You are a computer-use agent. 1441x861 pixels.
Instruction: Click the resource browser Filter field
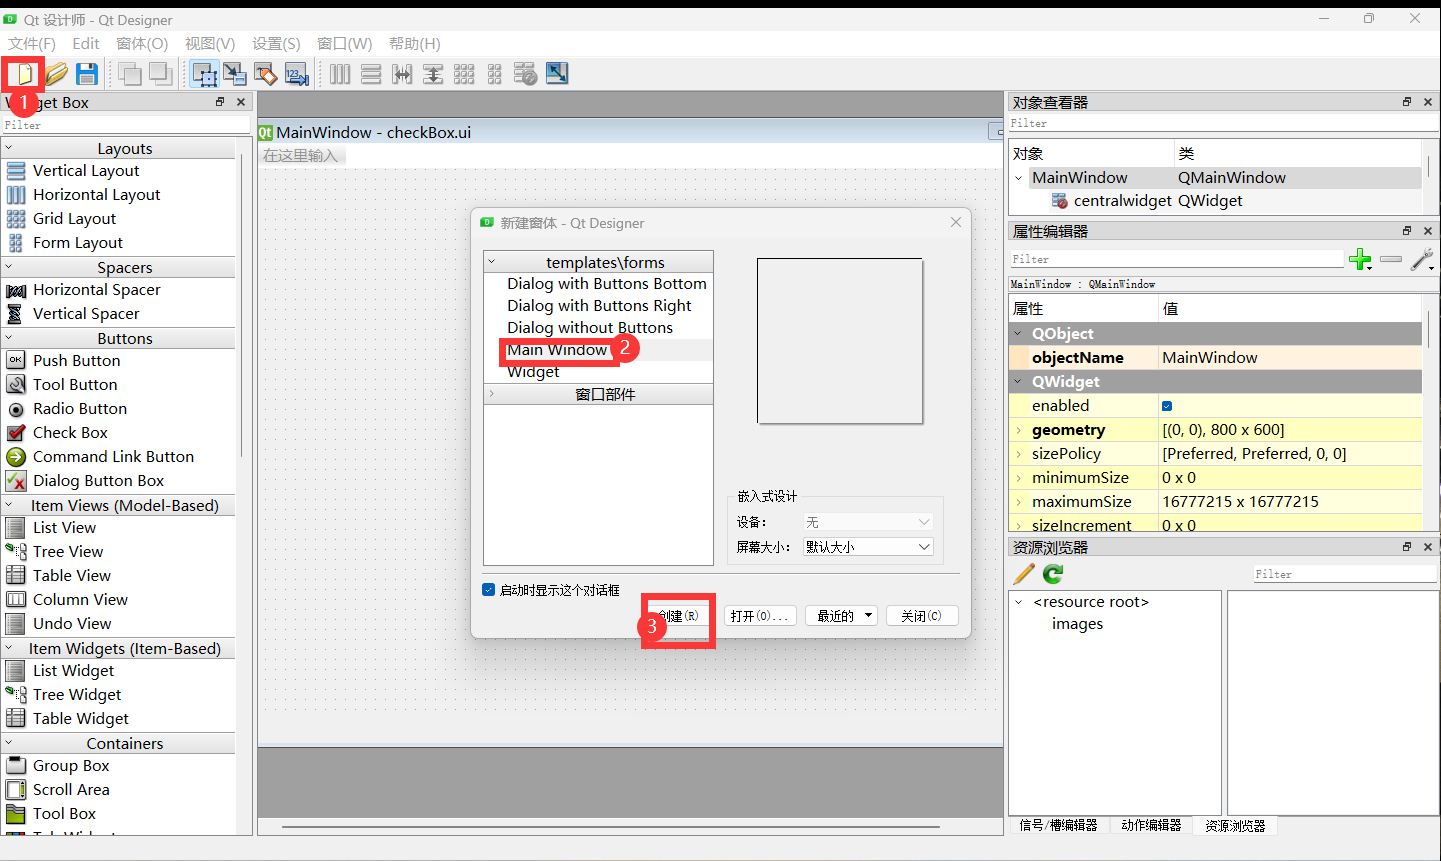pyautogui.click(x=1344, y=574)
